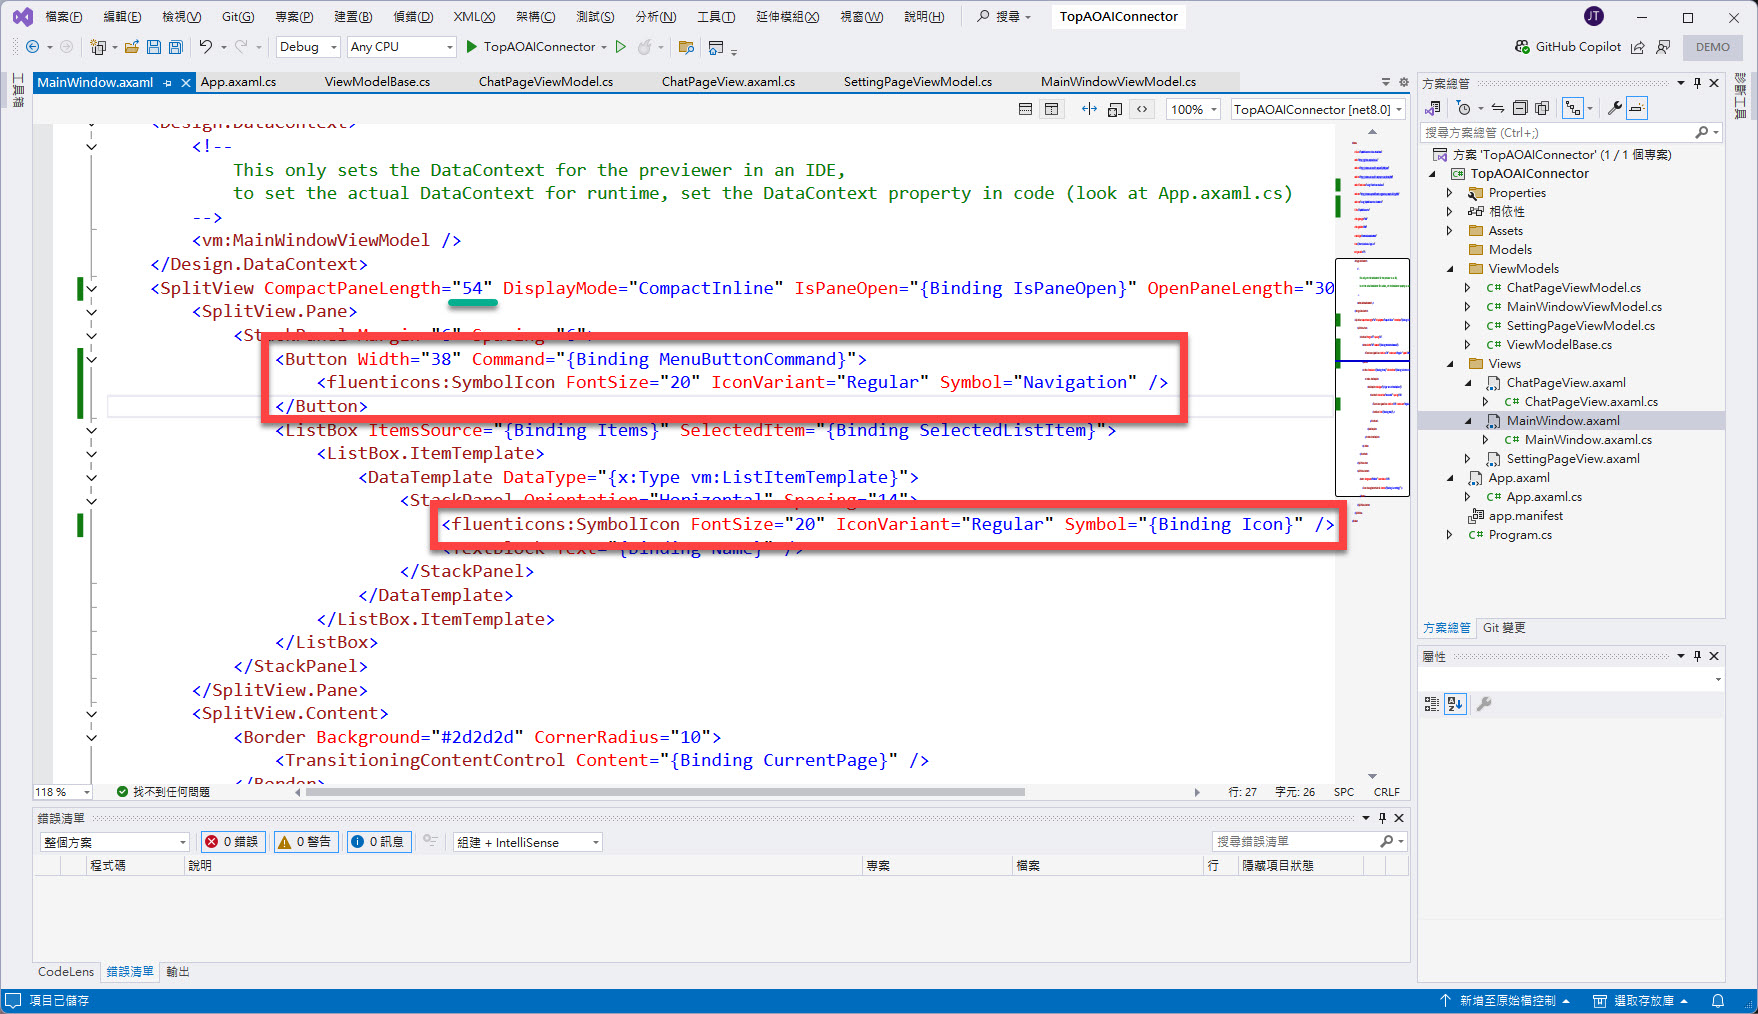This screenshot has height=1014, width=1758.
Task: Click the DEMO button
Action: tap(1712, 47)
